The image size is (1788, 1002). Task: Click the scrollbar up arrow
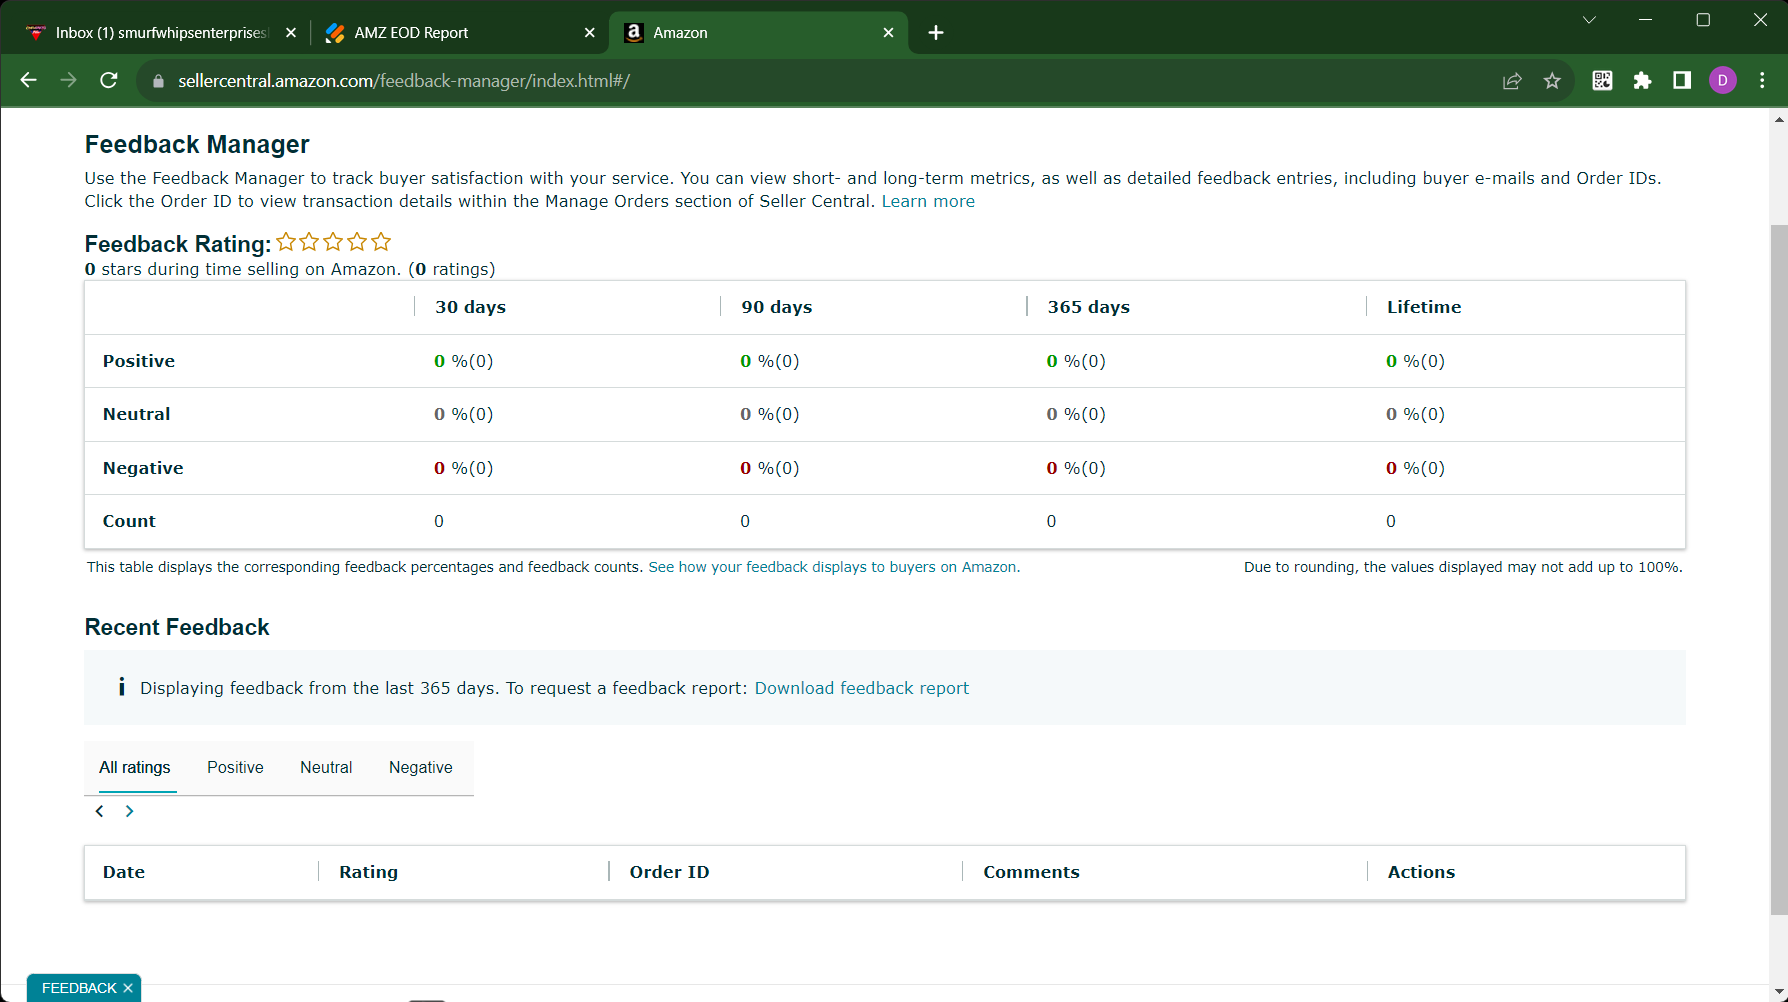point(1779,119)
